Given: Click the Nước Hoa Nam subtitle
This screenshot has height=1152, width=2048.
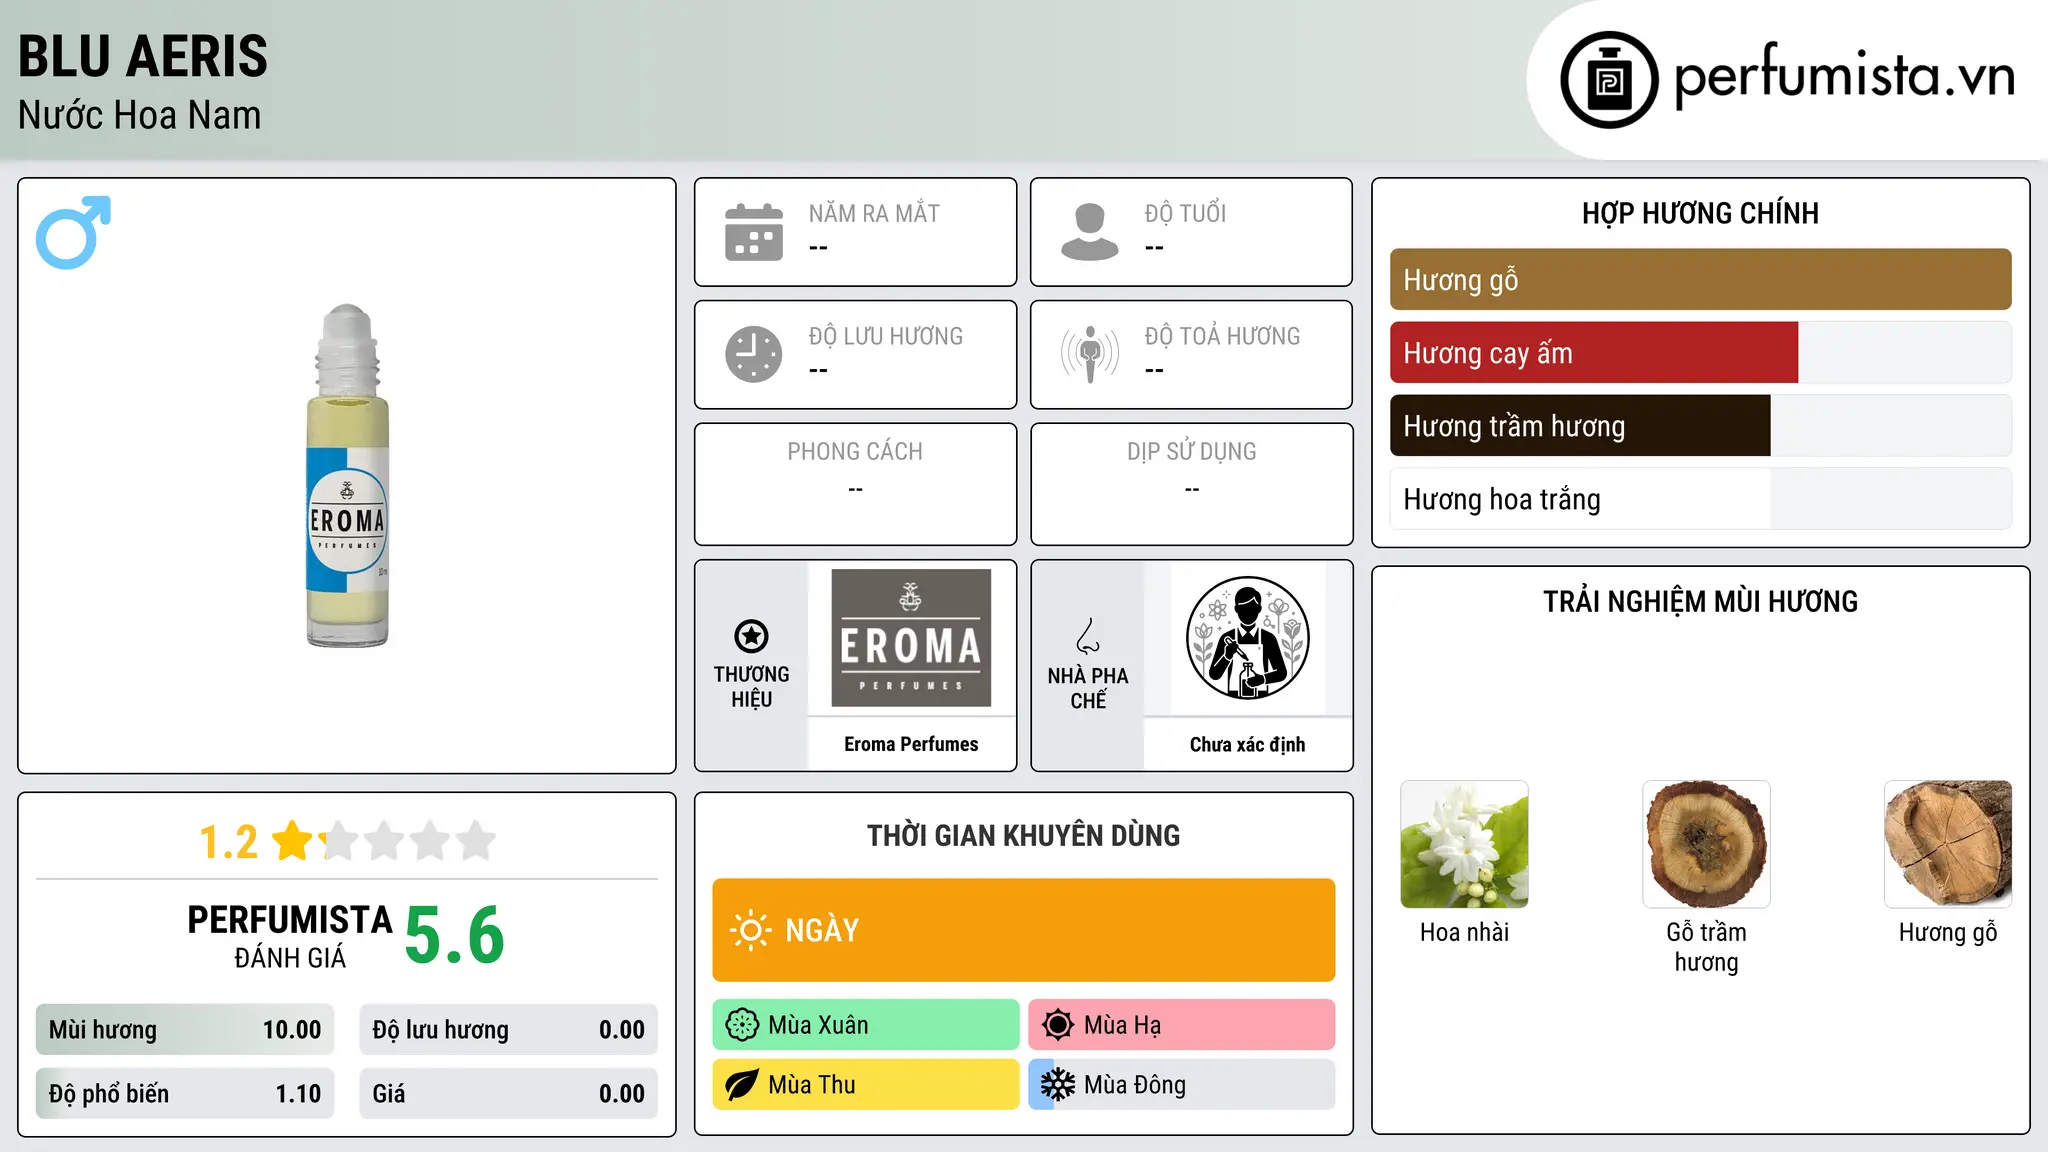Looking at the screenshot, I should tap(140, 115).
